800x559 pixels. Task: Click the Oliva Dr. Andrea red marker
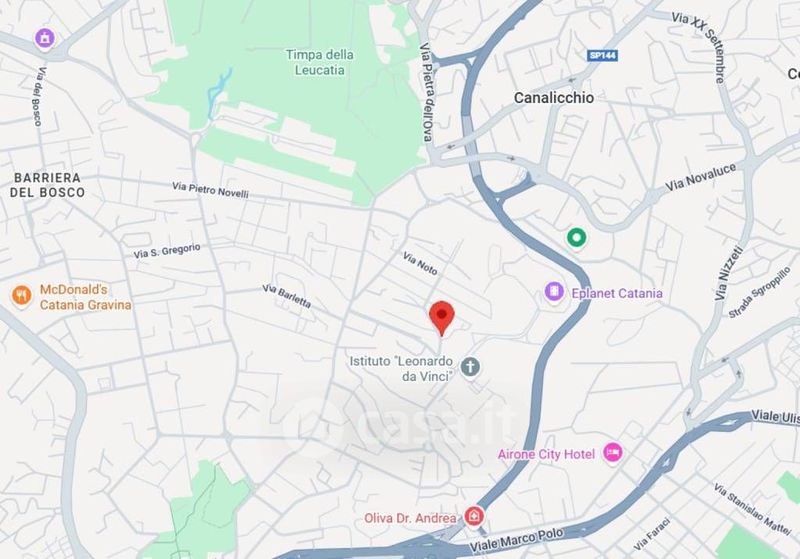tap(474, 516)
